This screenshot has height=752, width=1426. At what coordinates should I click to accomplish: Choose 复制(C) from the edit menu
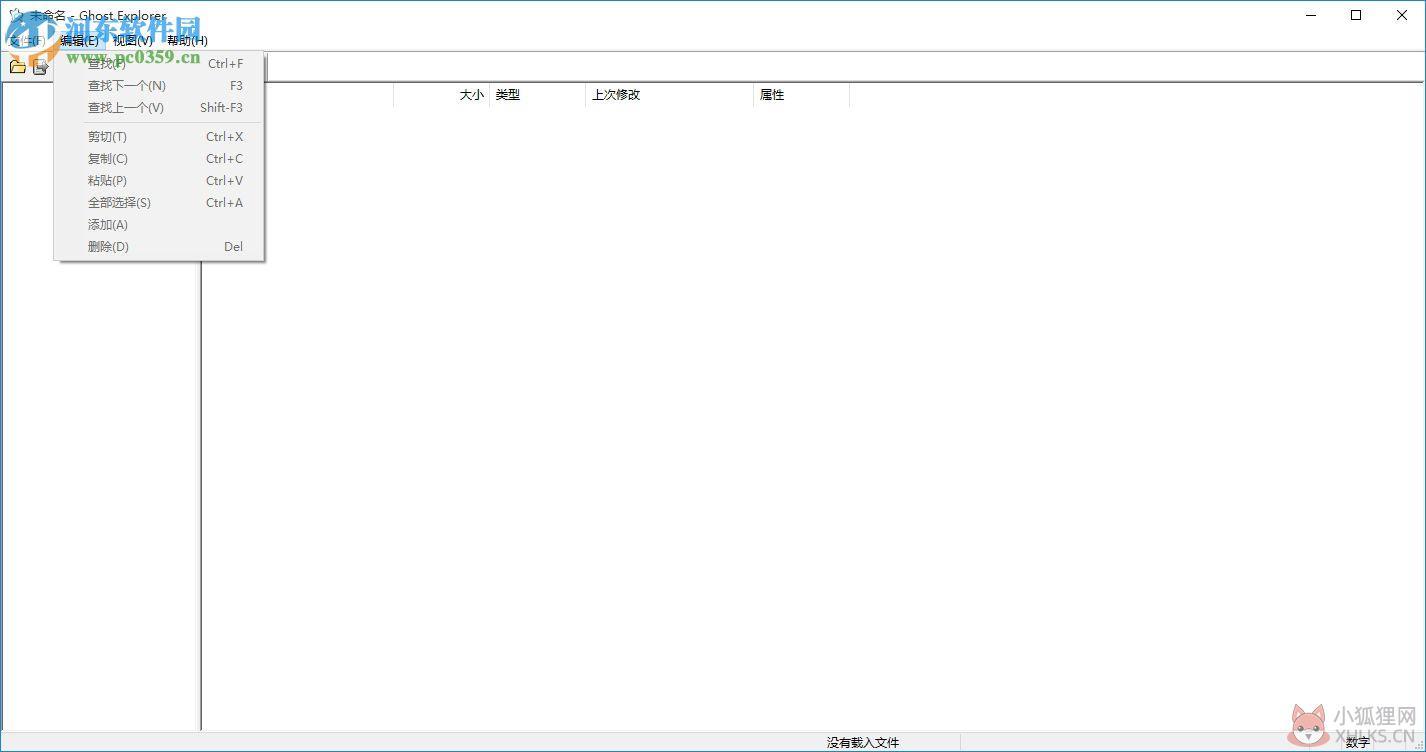[159, 159]
